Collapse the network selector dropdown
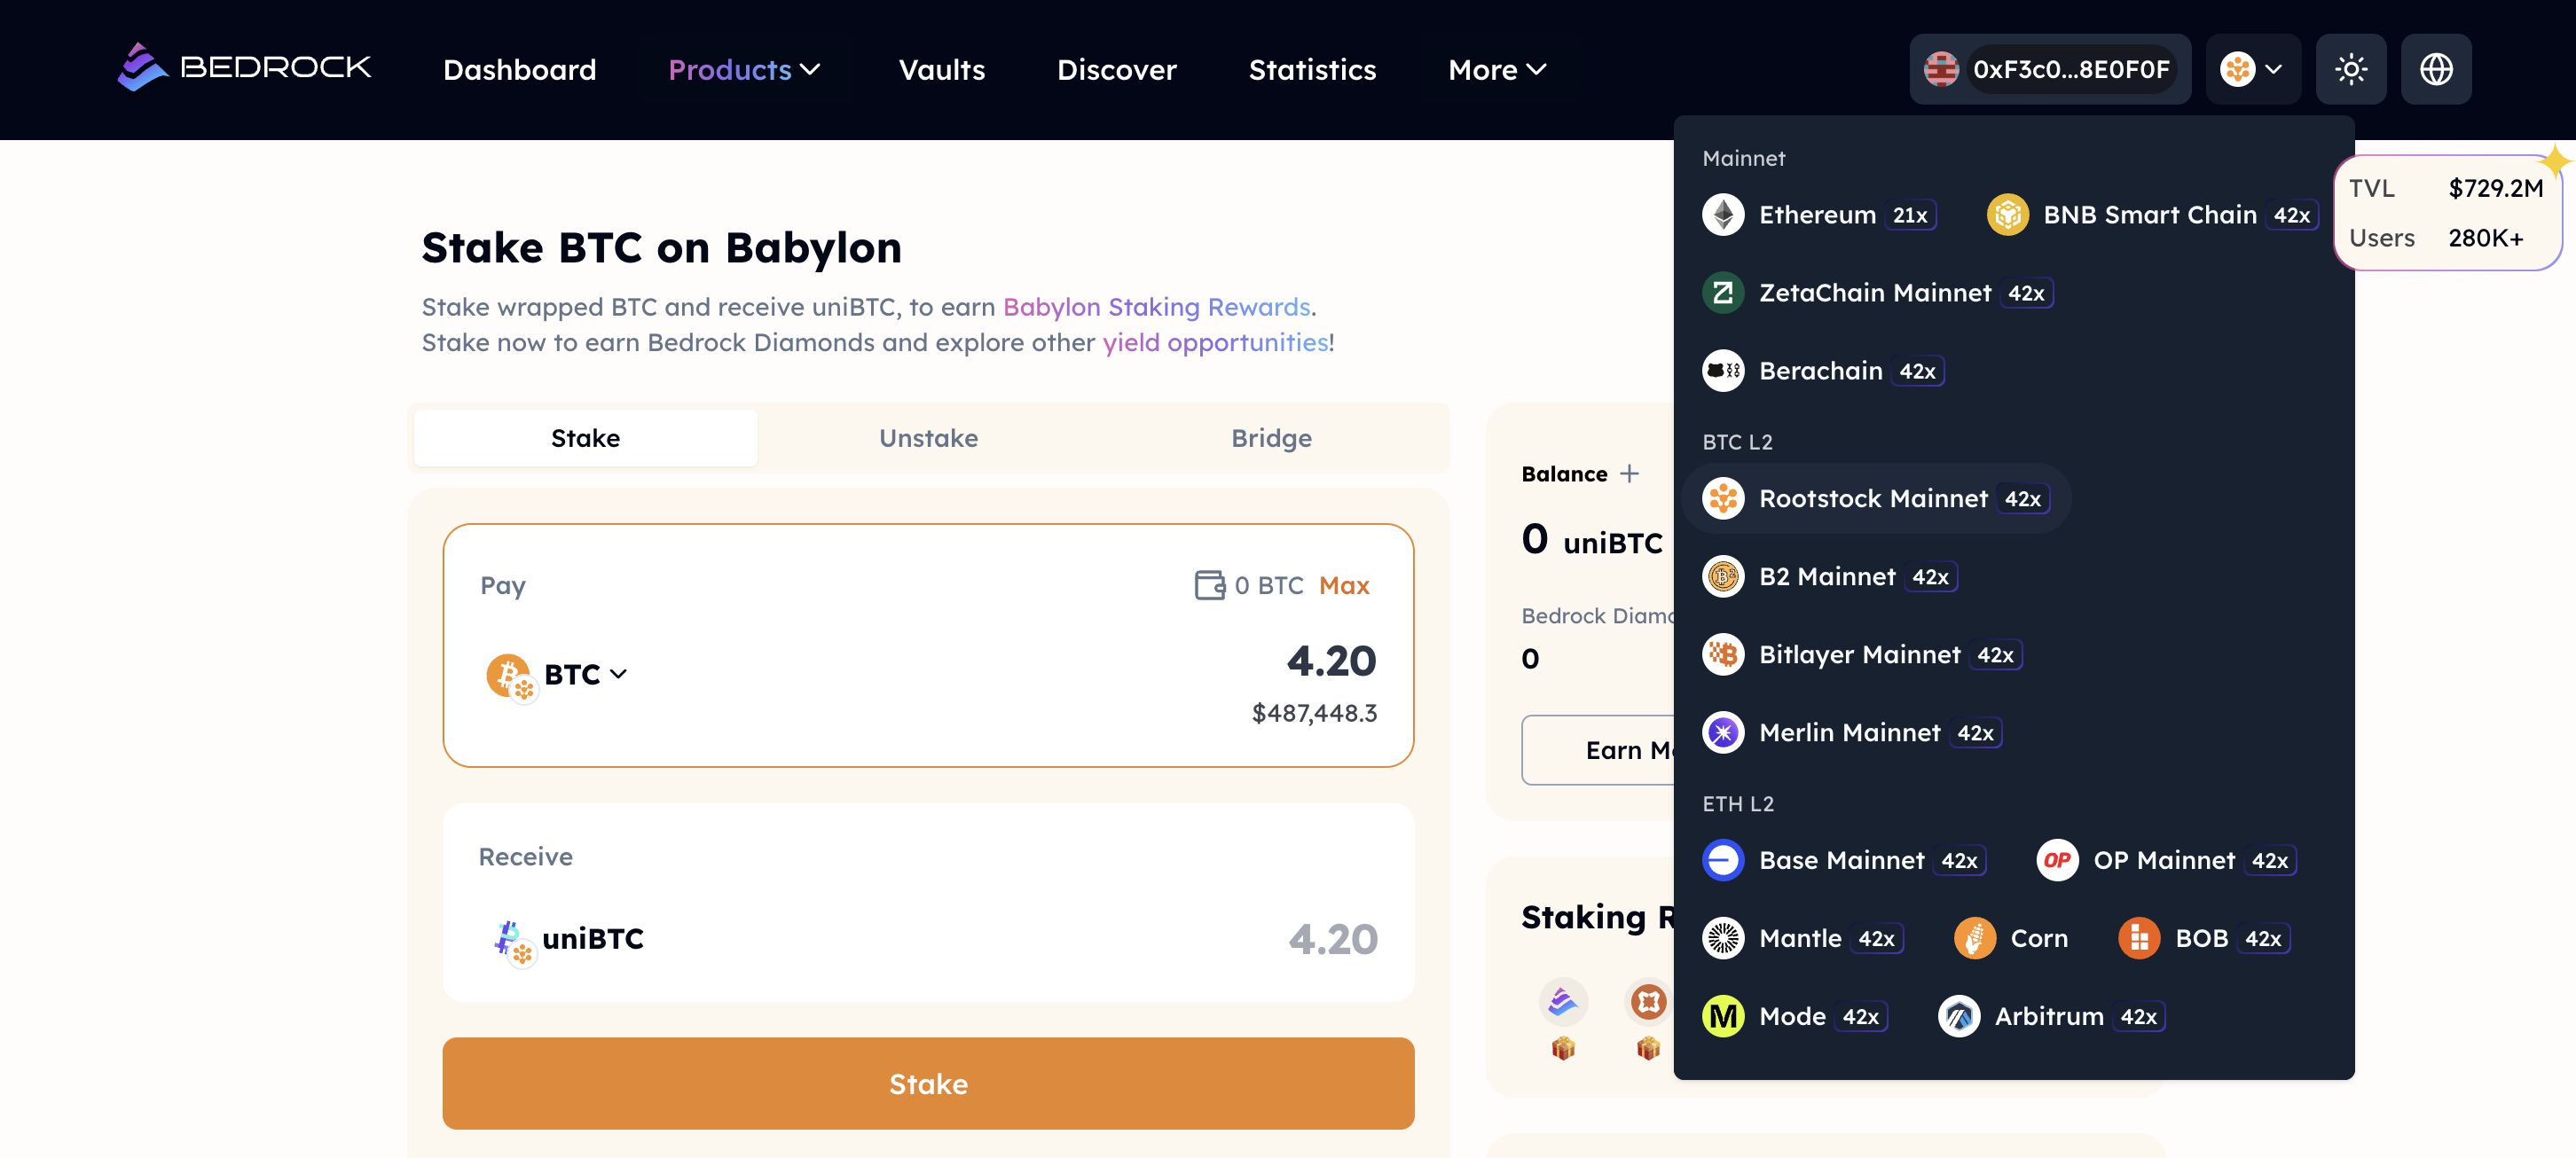Viewport: 2576px width, 1158px height. [x=2252, y=69]
